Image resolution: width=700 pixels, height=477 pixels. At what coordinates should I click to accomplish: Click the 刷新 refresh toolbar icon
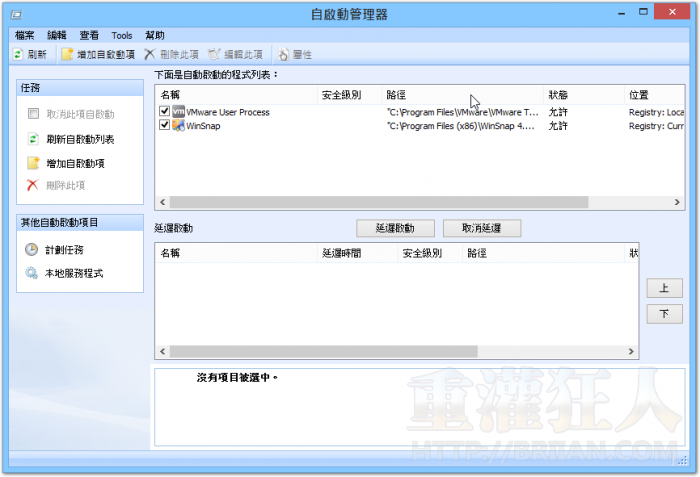coord(19,54)
